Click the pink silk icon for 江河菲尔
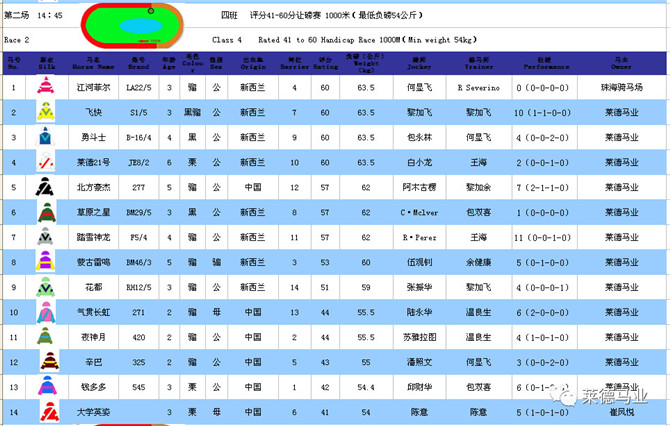The image size is (670, 426). [x=45, y=88]
